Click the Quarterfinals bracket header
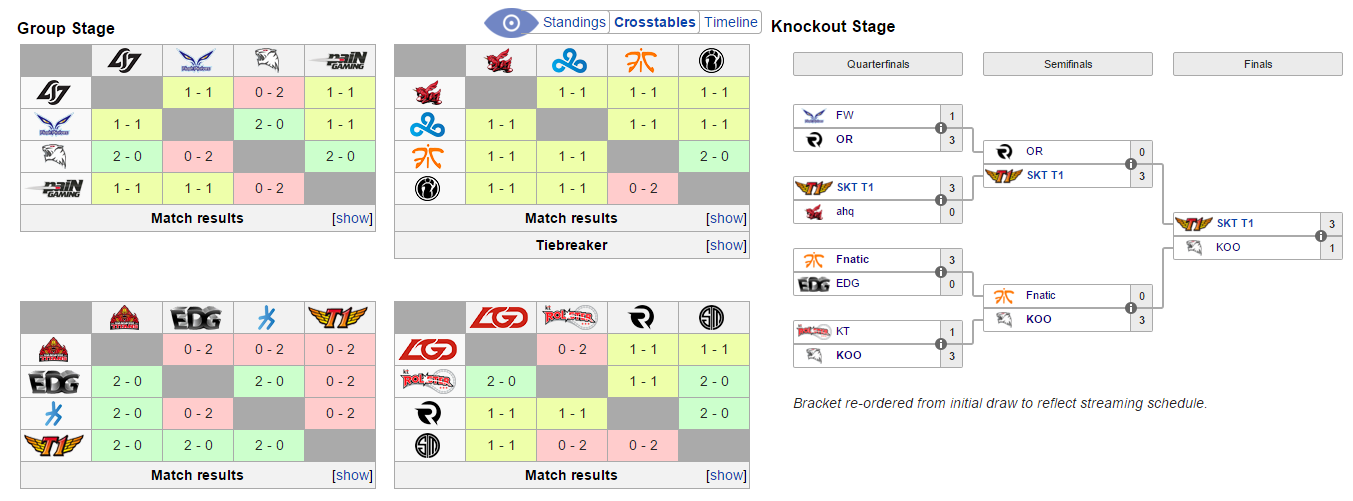The height and width of the screenshot is (501, 1353). (877, 64)
